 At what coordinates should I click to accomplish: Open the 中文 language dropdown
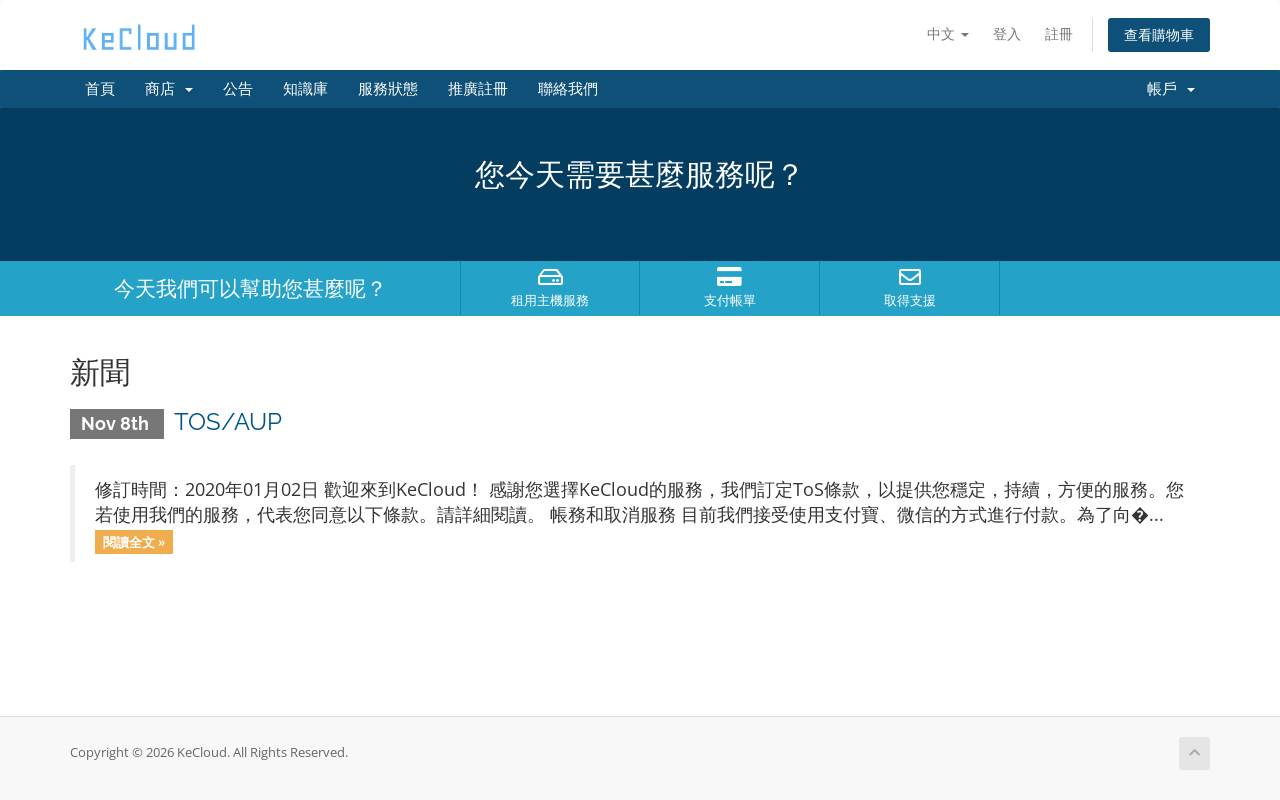pyautogui.click(x=948, y=35)
